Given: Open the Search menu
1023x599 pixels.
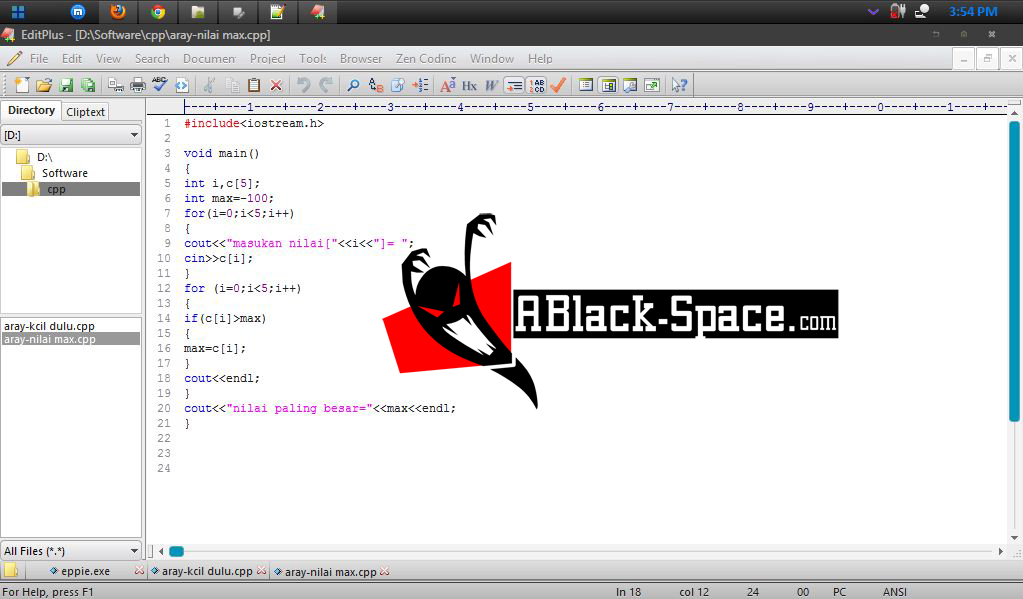Looking at the screenshot, I should [152, 59].
